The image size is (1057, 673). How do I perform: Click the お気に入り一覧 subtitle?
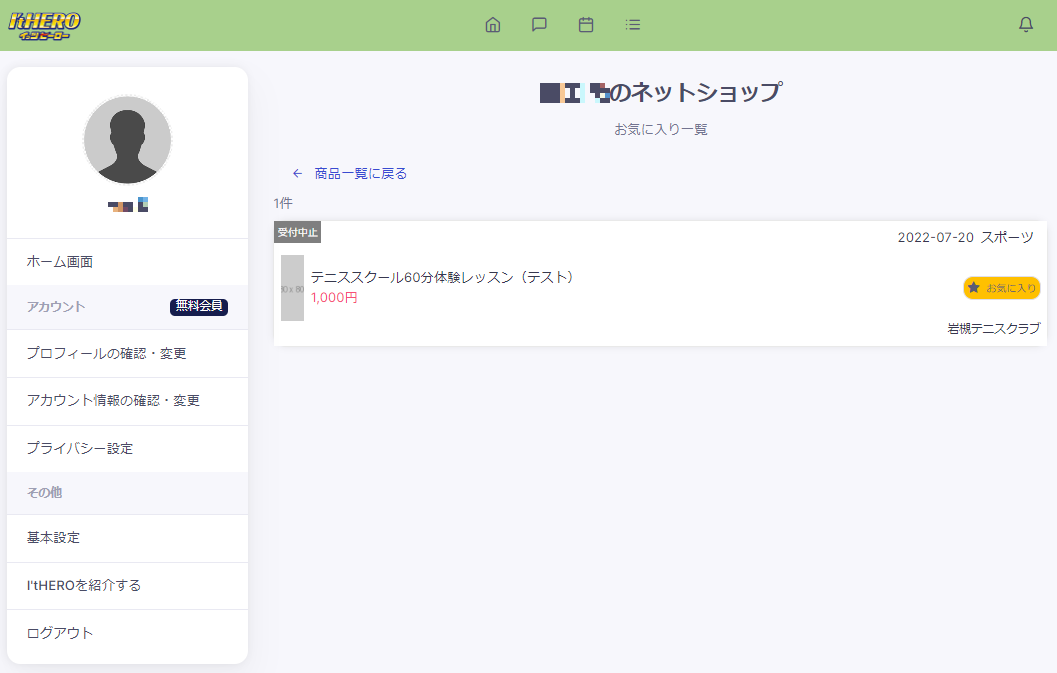661,129
